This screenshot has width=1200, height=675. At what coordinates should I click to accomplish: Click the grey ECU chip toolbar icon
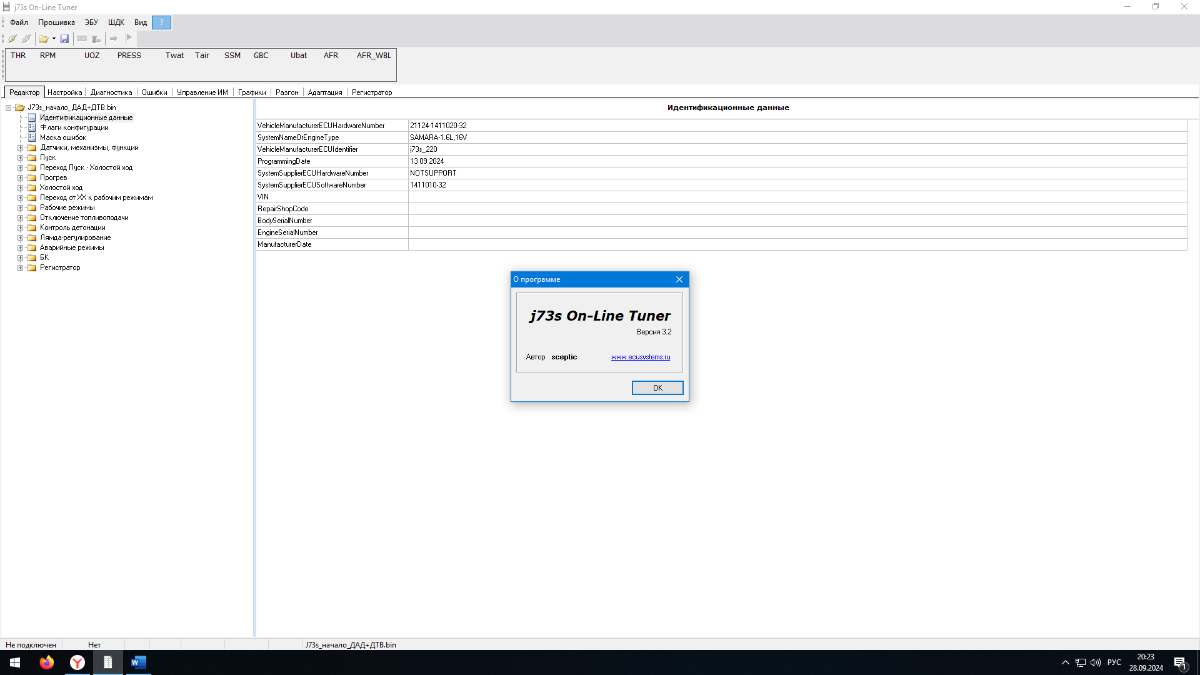[x=82, y=38]
